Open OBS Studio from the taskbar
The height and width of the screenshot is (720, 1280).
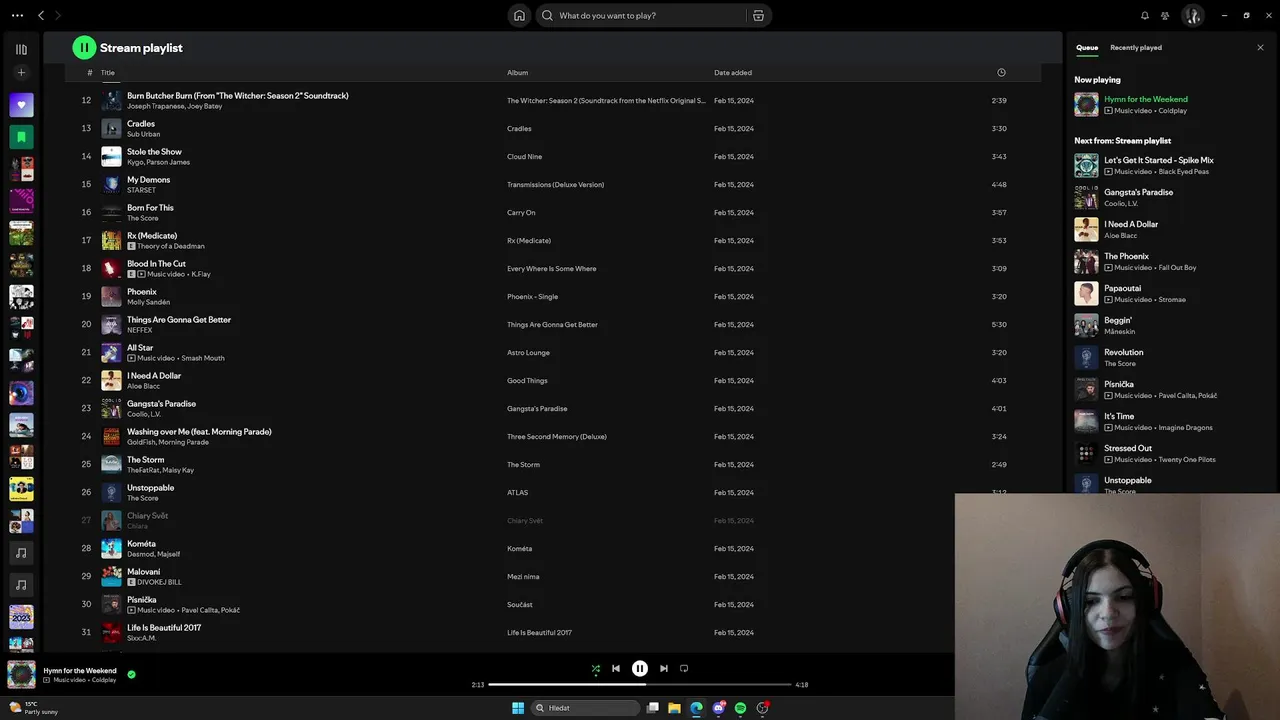point(763,708)
